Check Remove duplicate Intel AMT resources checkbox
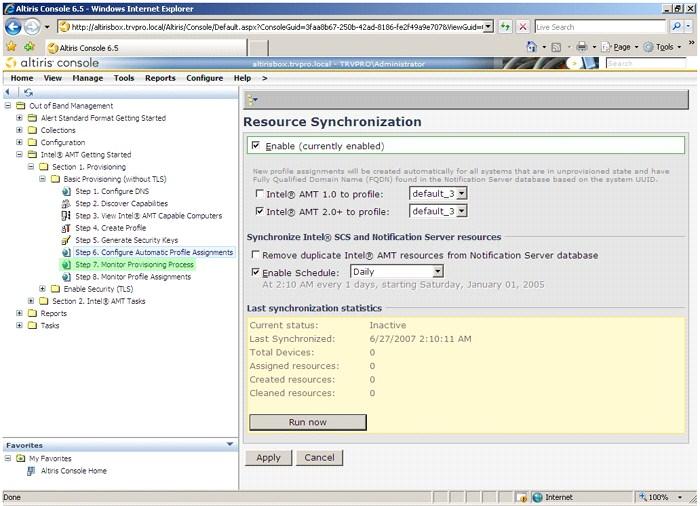700x506 pixels. click(x=255, y=254)
